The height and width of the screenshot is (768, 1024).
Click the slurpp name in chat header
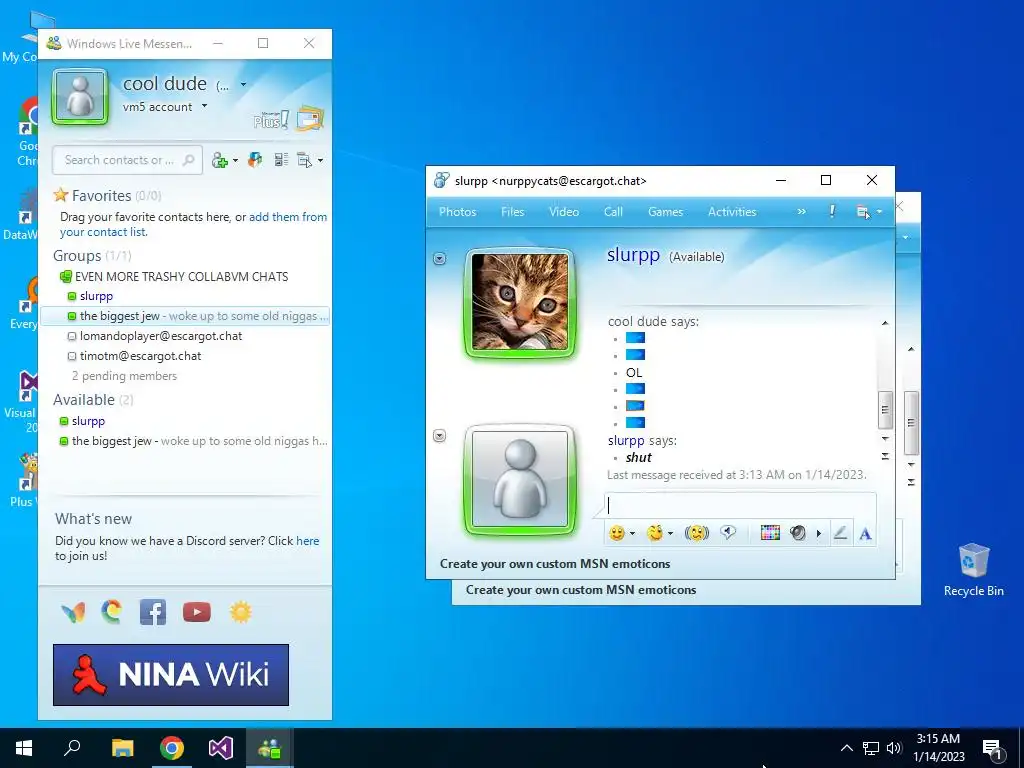[633, 255]
